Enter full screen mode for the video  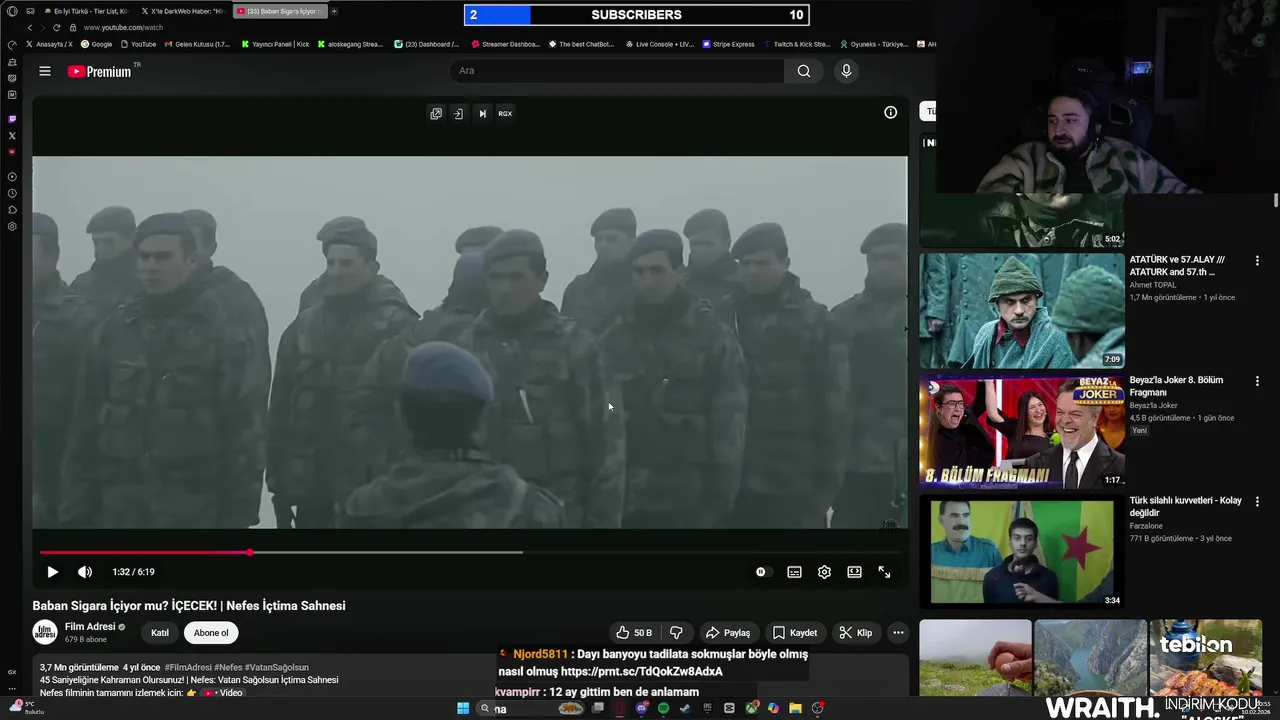point(884,572)
